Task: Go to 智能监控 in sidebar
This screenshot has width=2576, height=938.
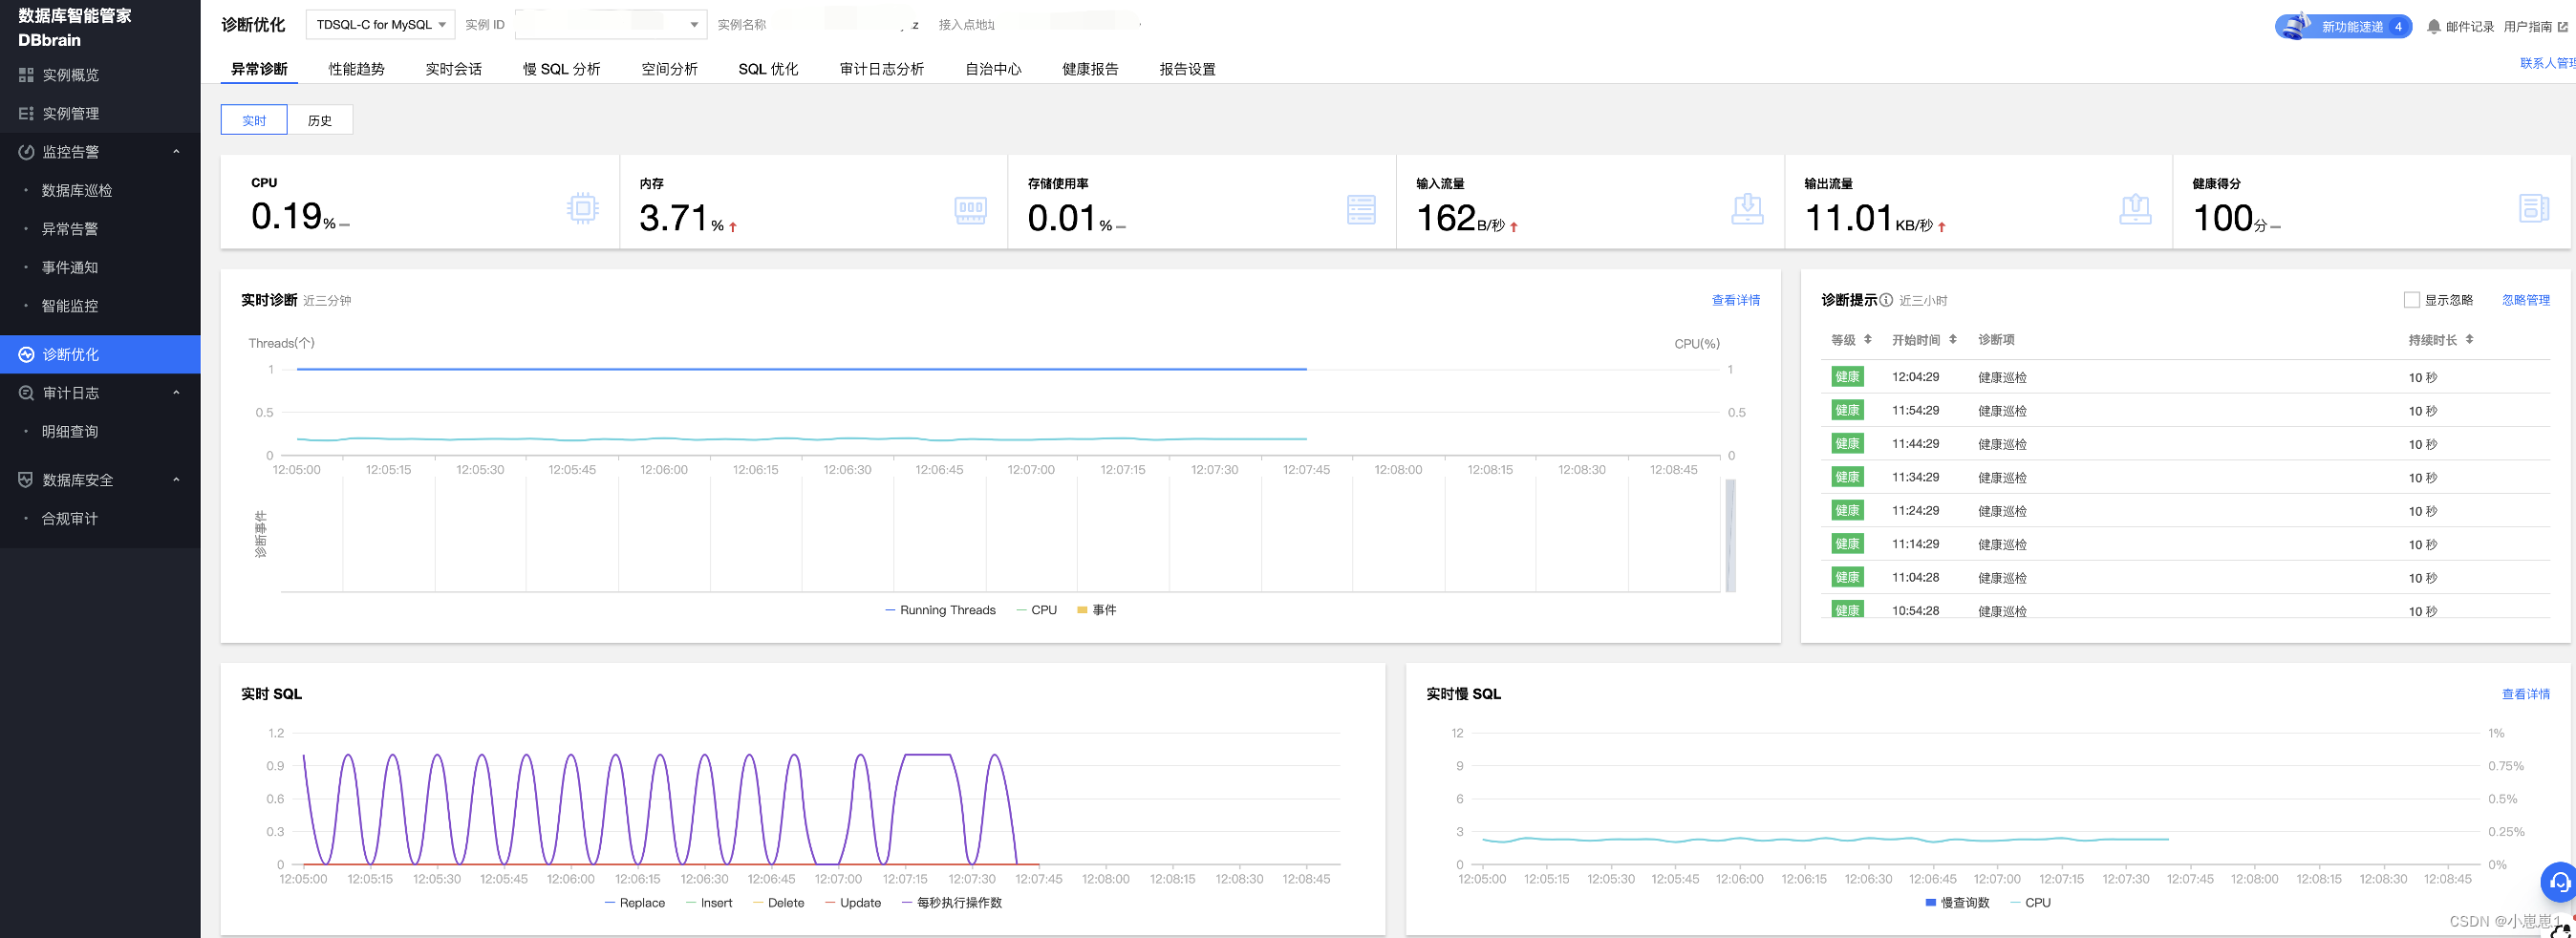Action: tap(69, 306)
